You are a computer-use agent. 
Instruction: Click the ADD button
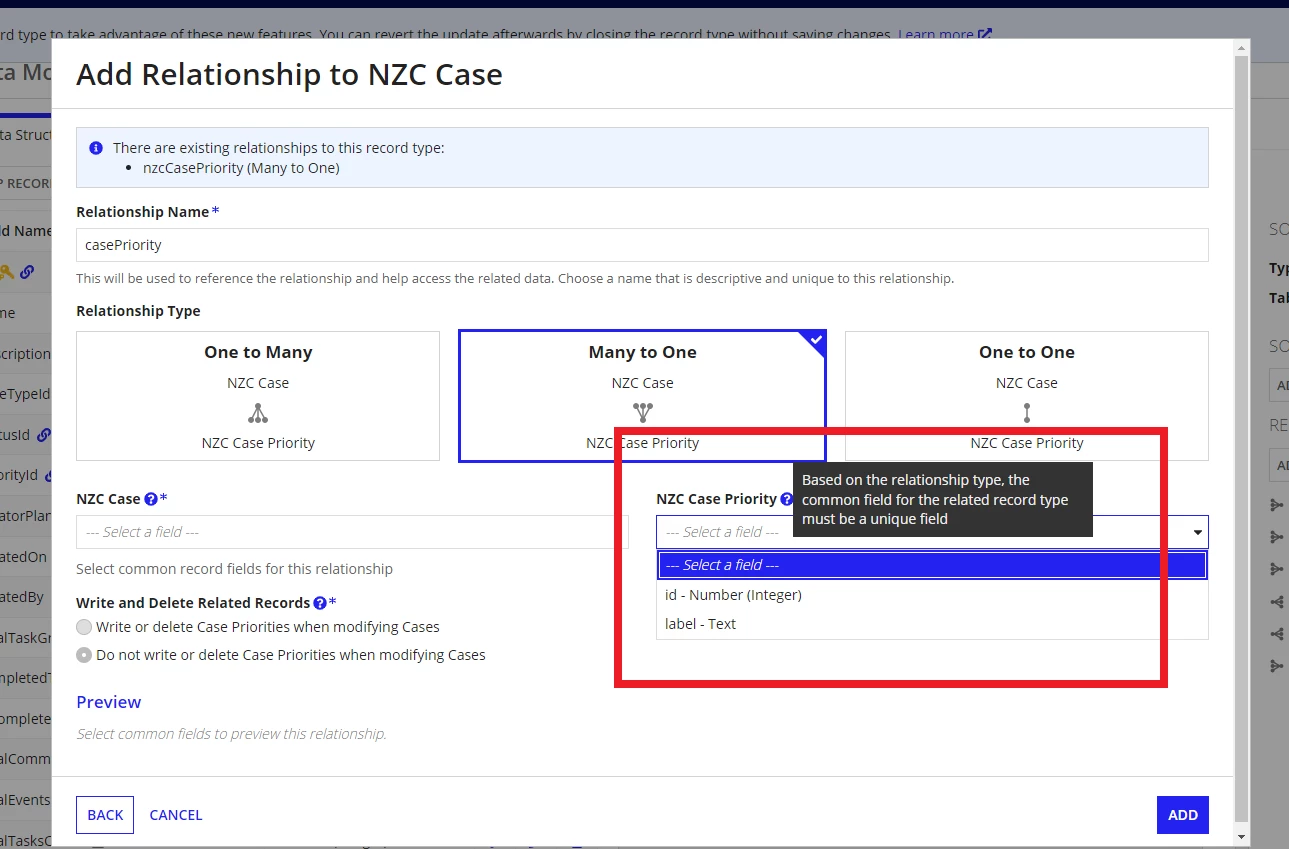1183,815
